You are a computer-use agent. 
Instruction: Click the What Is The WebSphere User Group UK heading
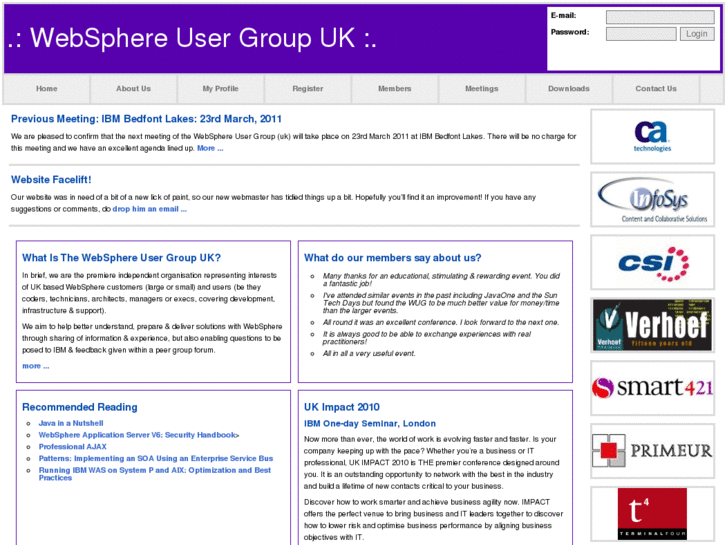[121, 258]
